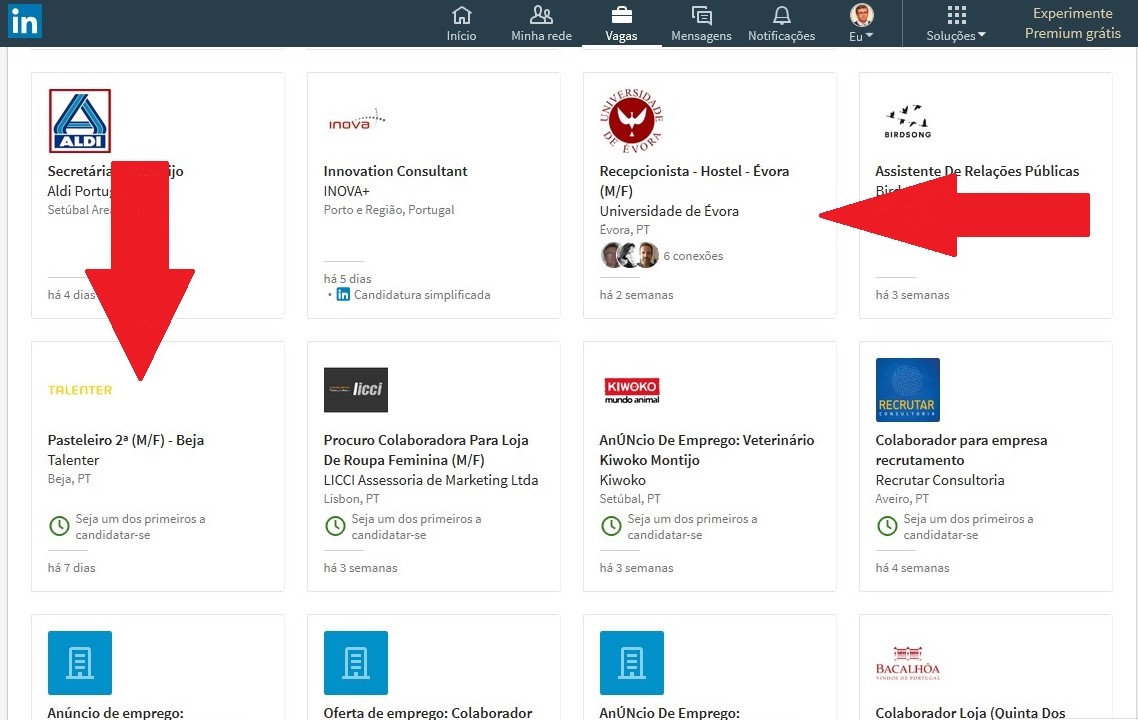Click Porto e Região, Portugal location
Image resolution: width=1138 pixels, height=720 pixels.
pos(389,210)
